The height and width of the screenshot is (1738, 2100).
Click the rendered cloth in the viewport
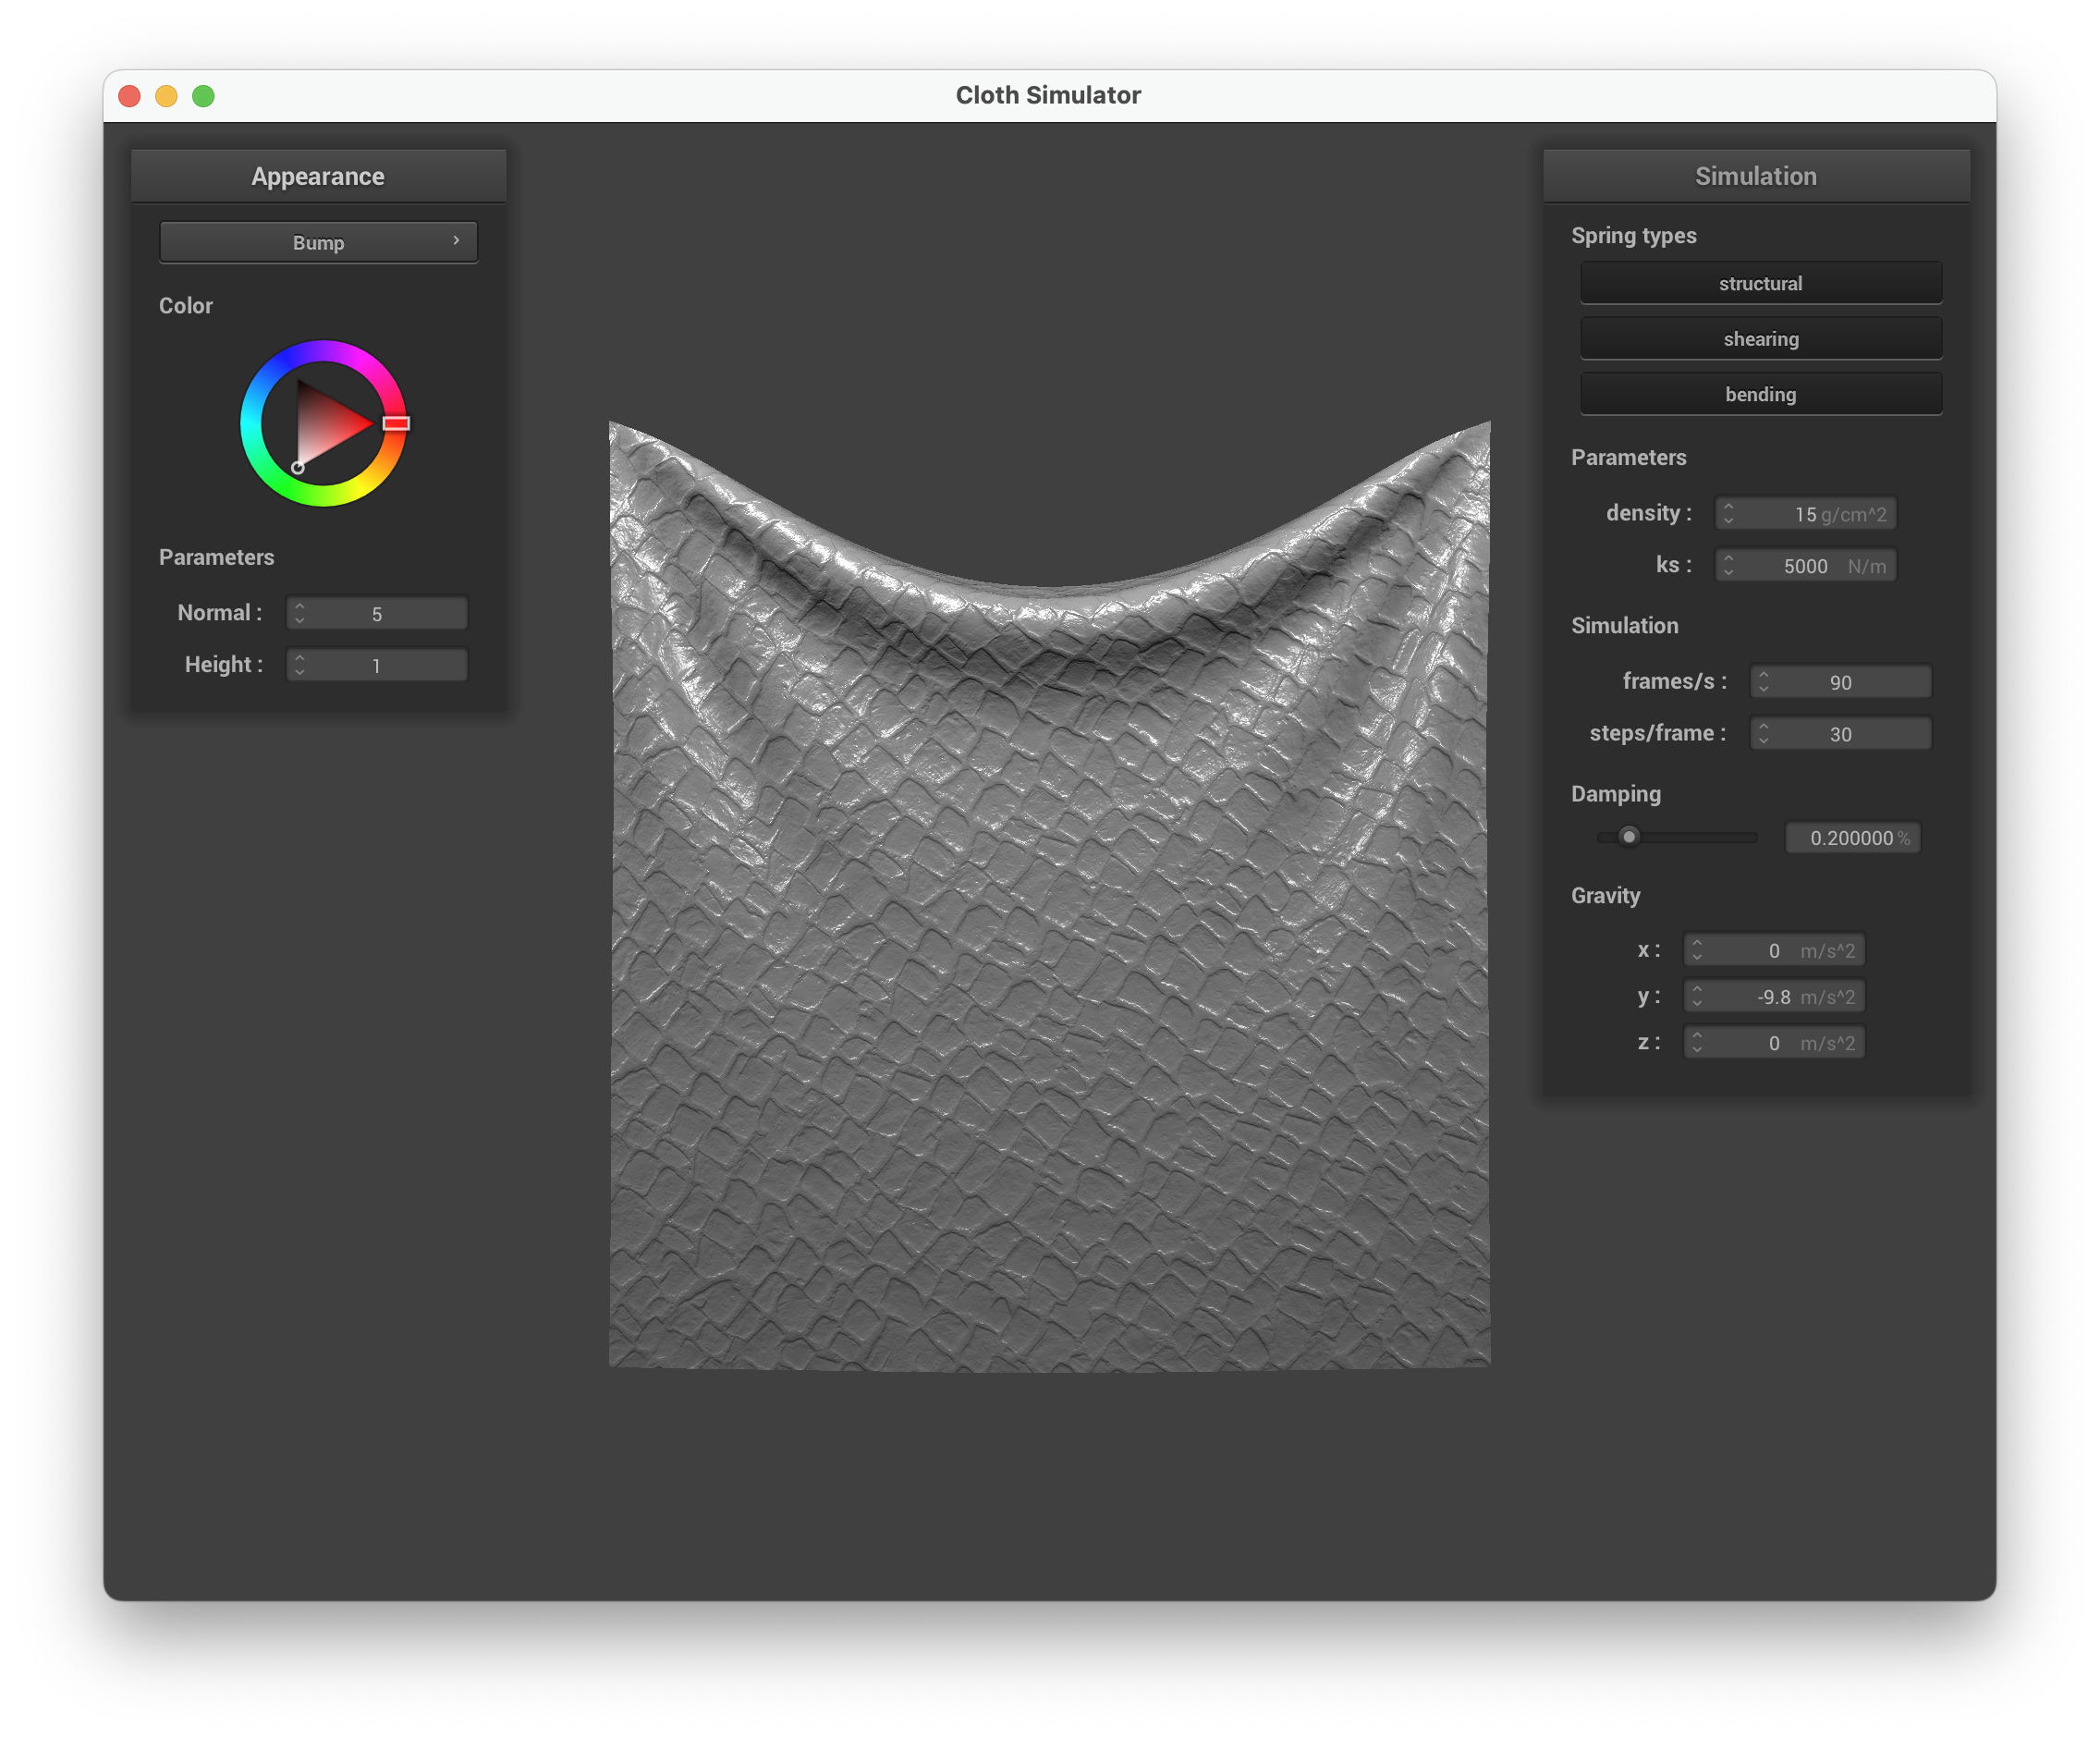click(1049, 950)
